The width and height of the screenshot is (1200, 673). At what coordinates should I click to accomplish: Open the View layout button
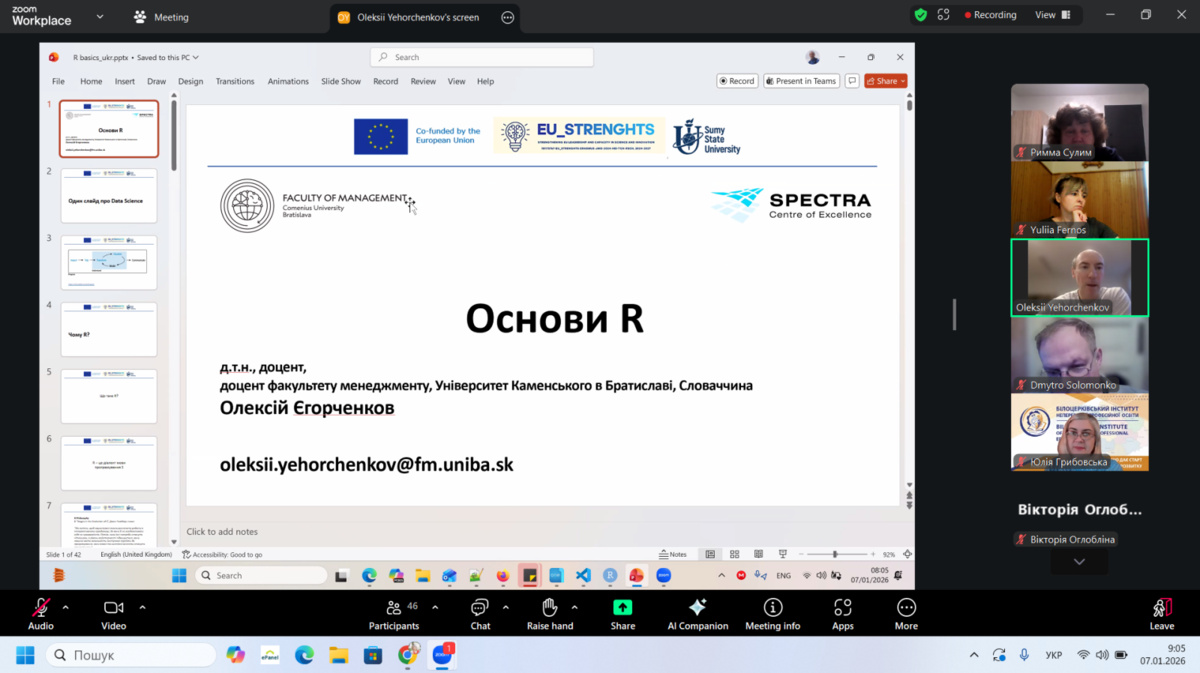[x=1052, y=15]
